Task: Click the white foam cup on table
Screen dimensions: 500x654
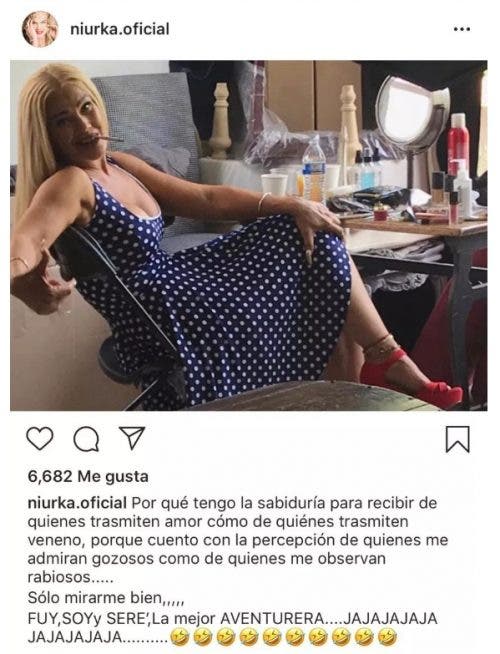Action: coord(274,184)
